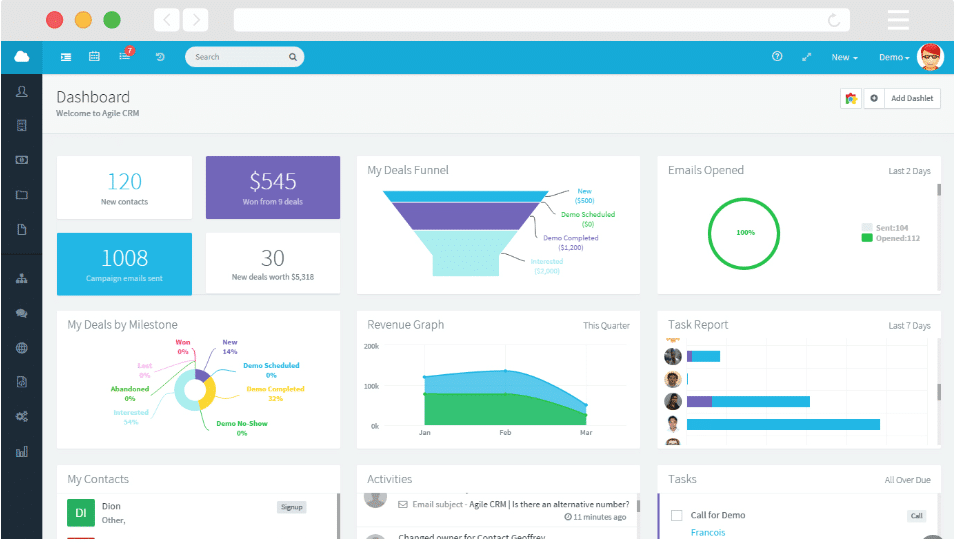
Task: Open the gears automation icon in the sidebar
Action: pyautogui.click(x=21, y=417)
